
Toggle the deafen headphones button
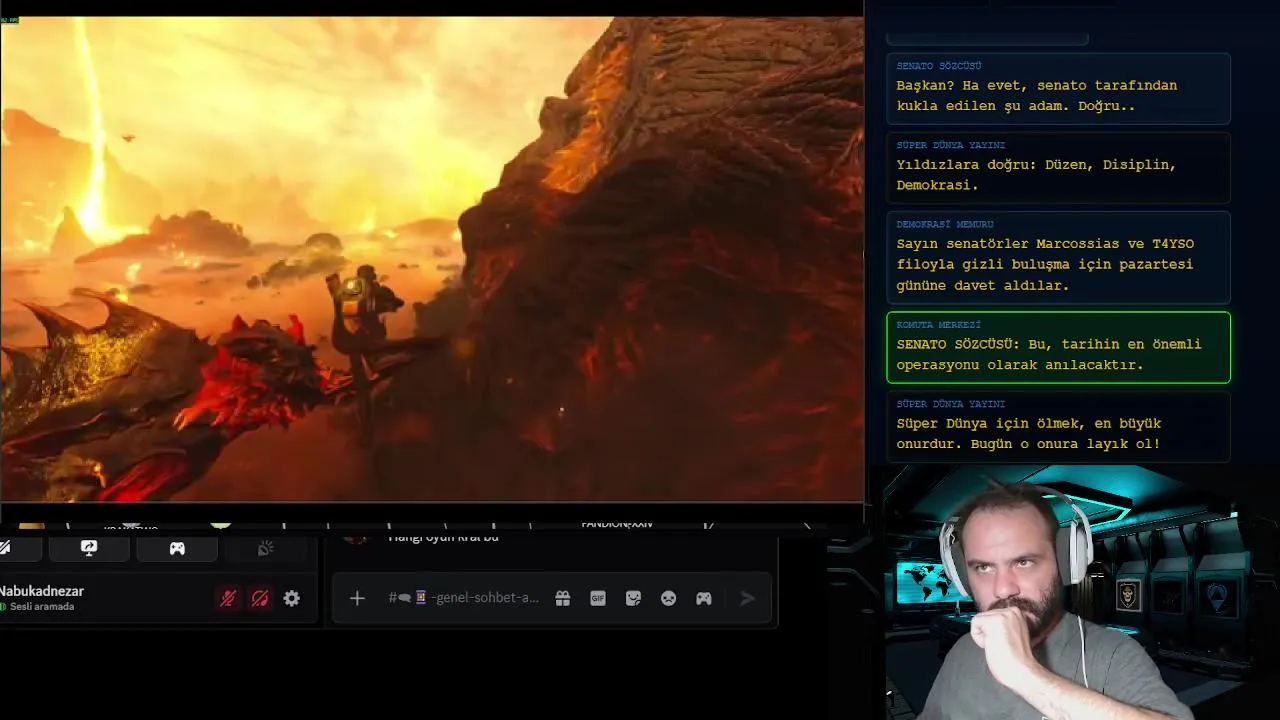coord(260,598)
